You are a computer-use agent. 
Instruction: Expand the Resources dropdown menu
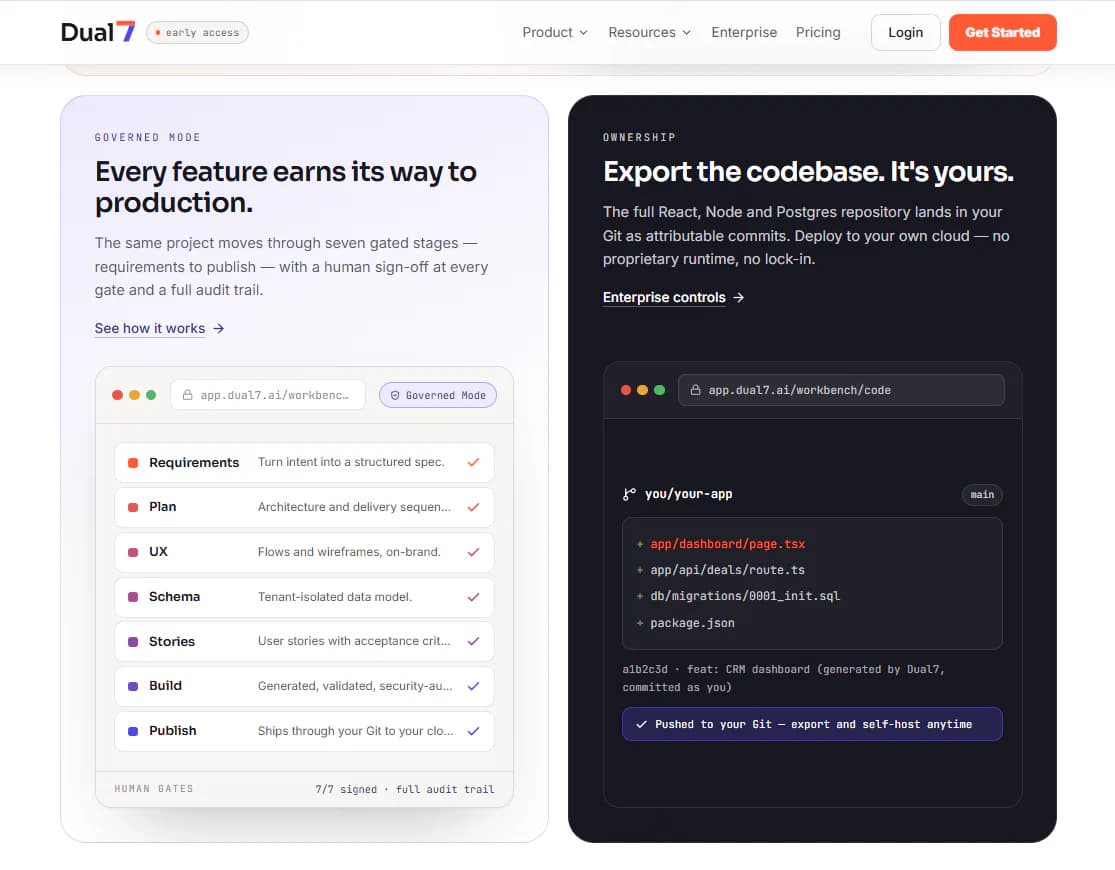pos(649,32)
